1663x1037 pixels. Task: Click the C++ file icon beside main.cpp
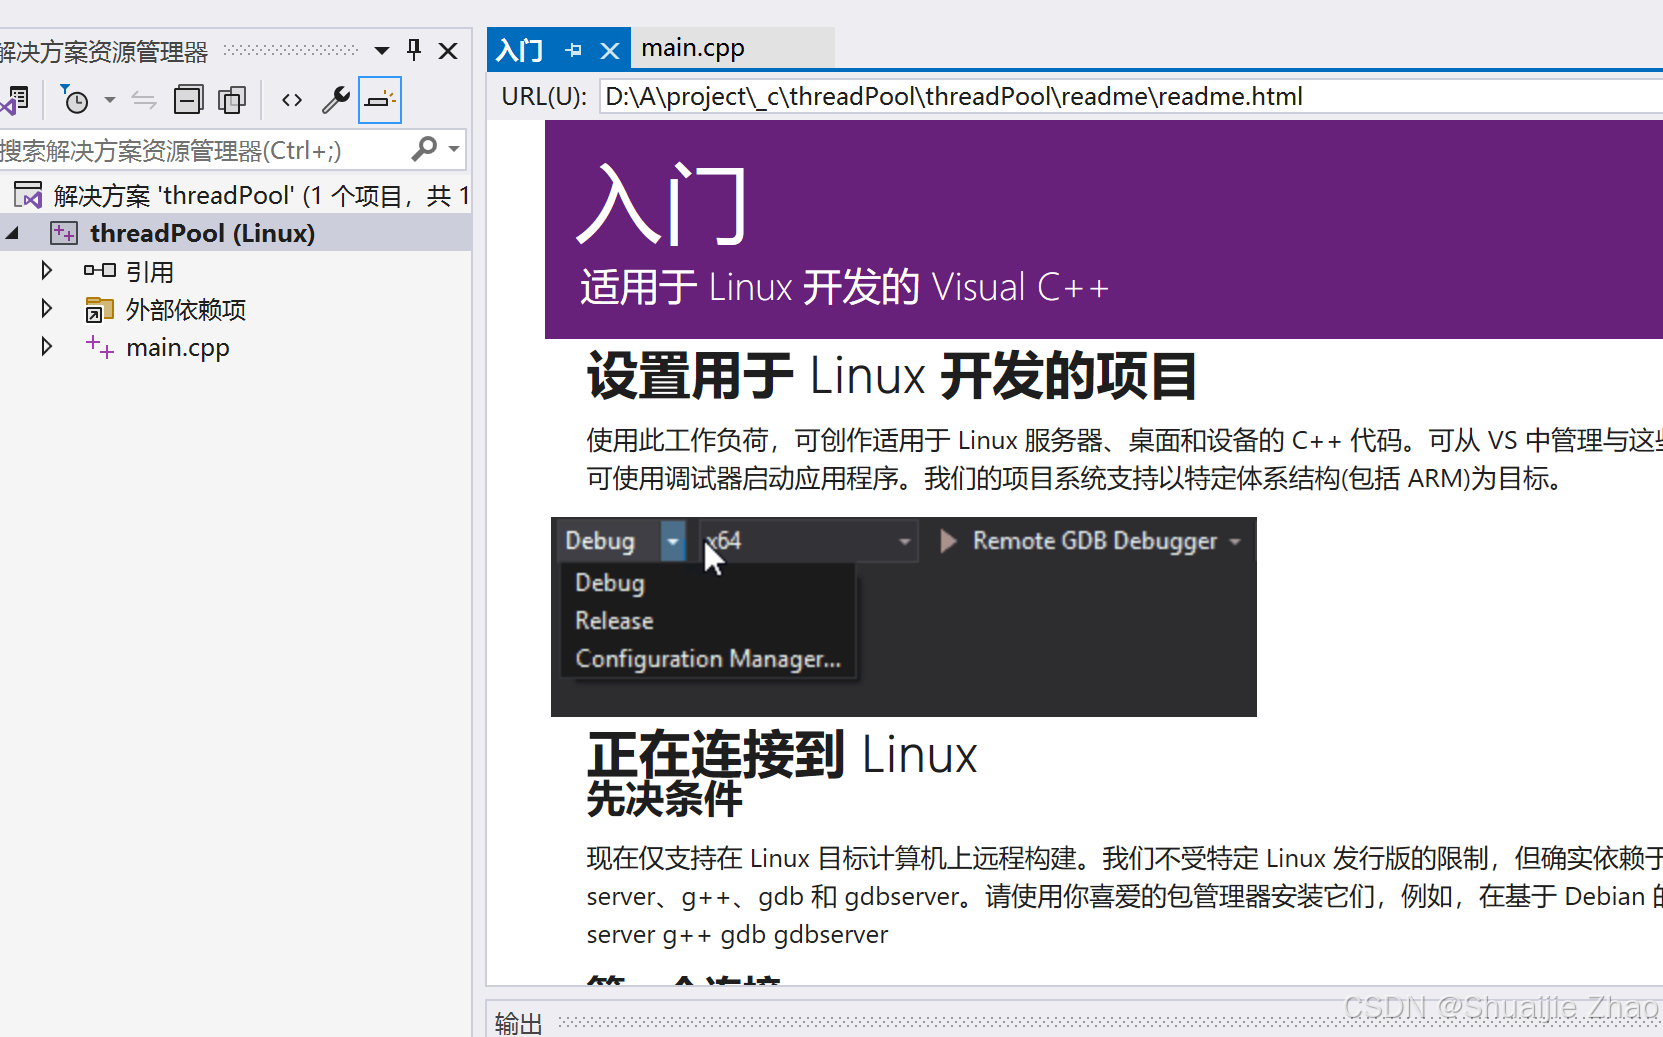pyautogui.click(x=99, y=347)
